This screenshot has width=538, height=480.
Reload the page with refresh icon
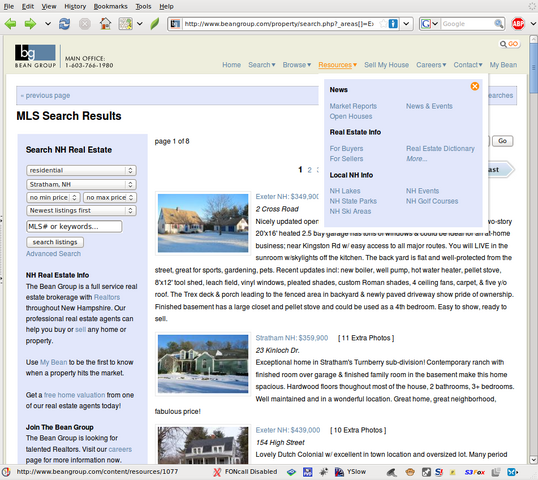tap(64, 24)
